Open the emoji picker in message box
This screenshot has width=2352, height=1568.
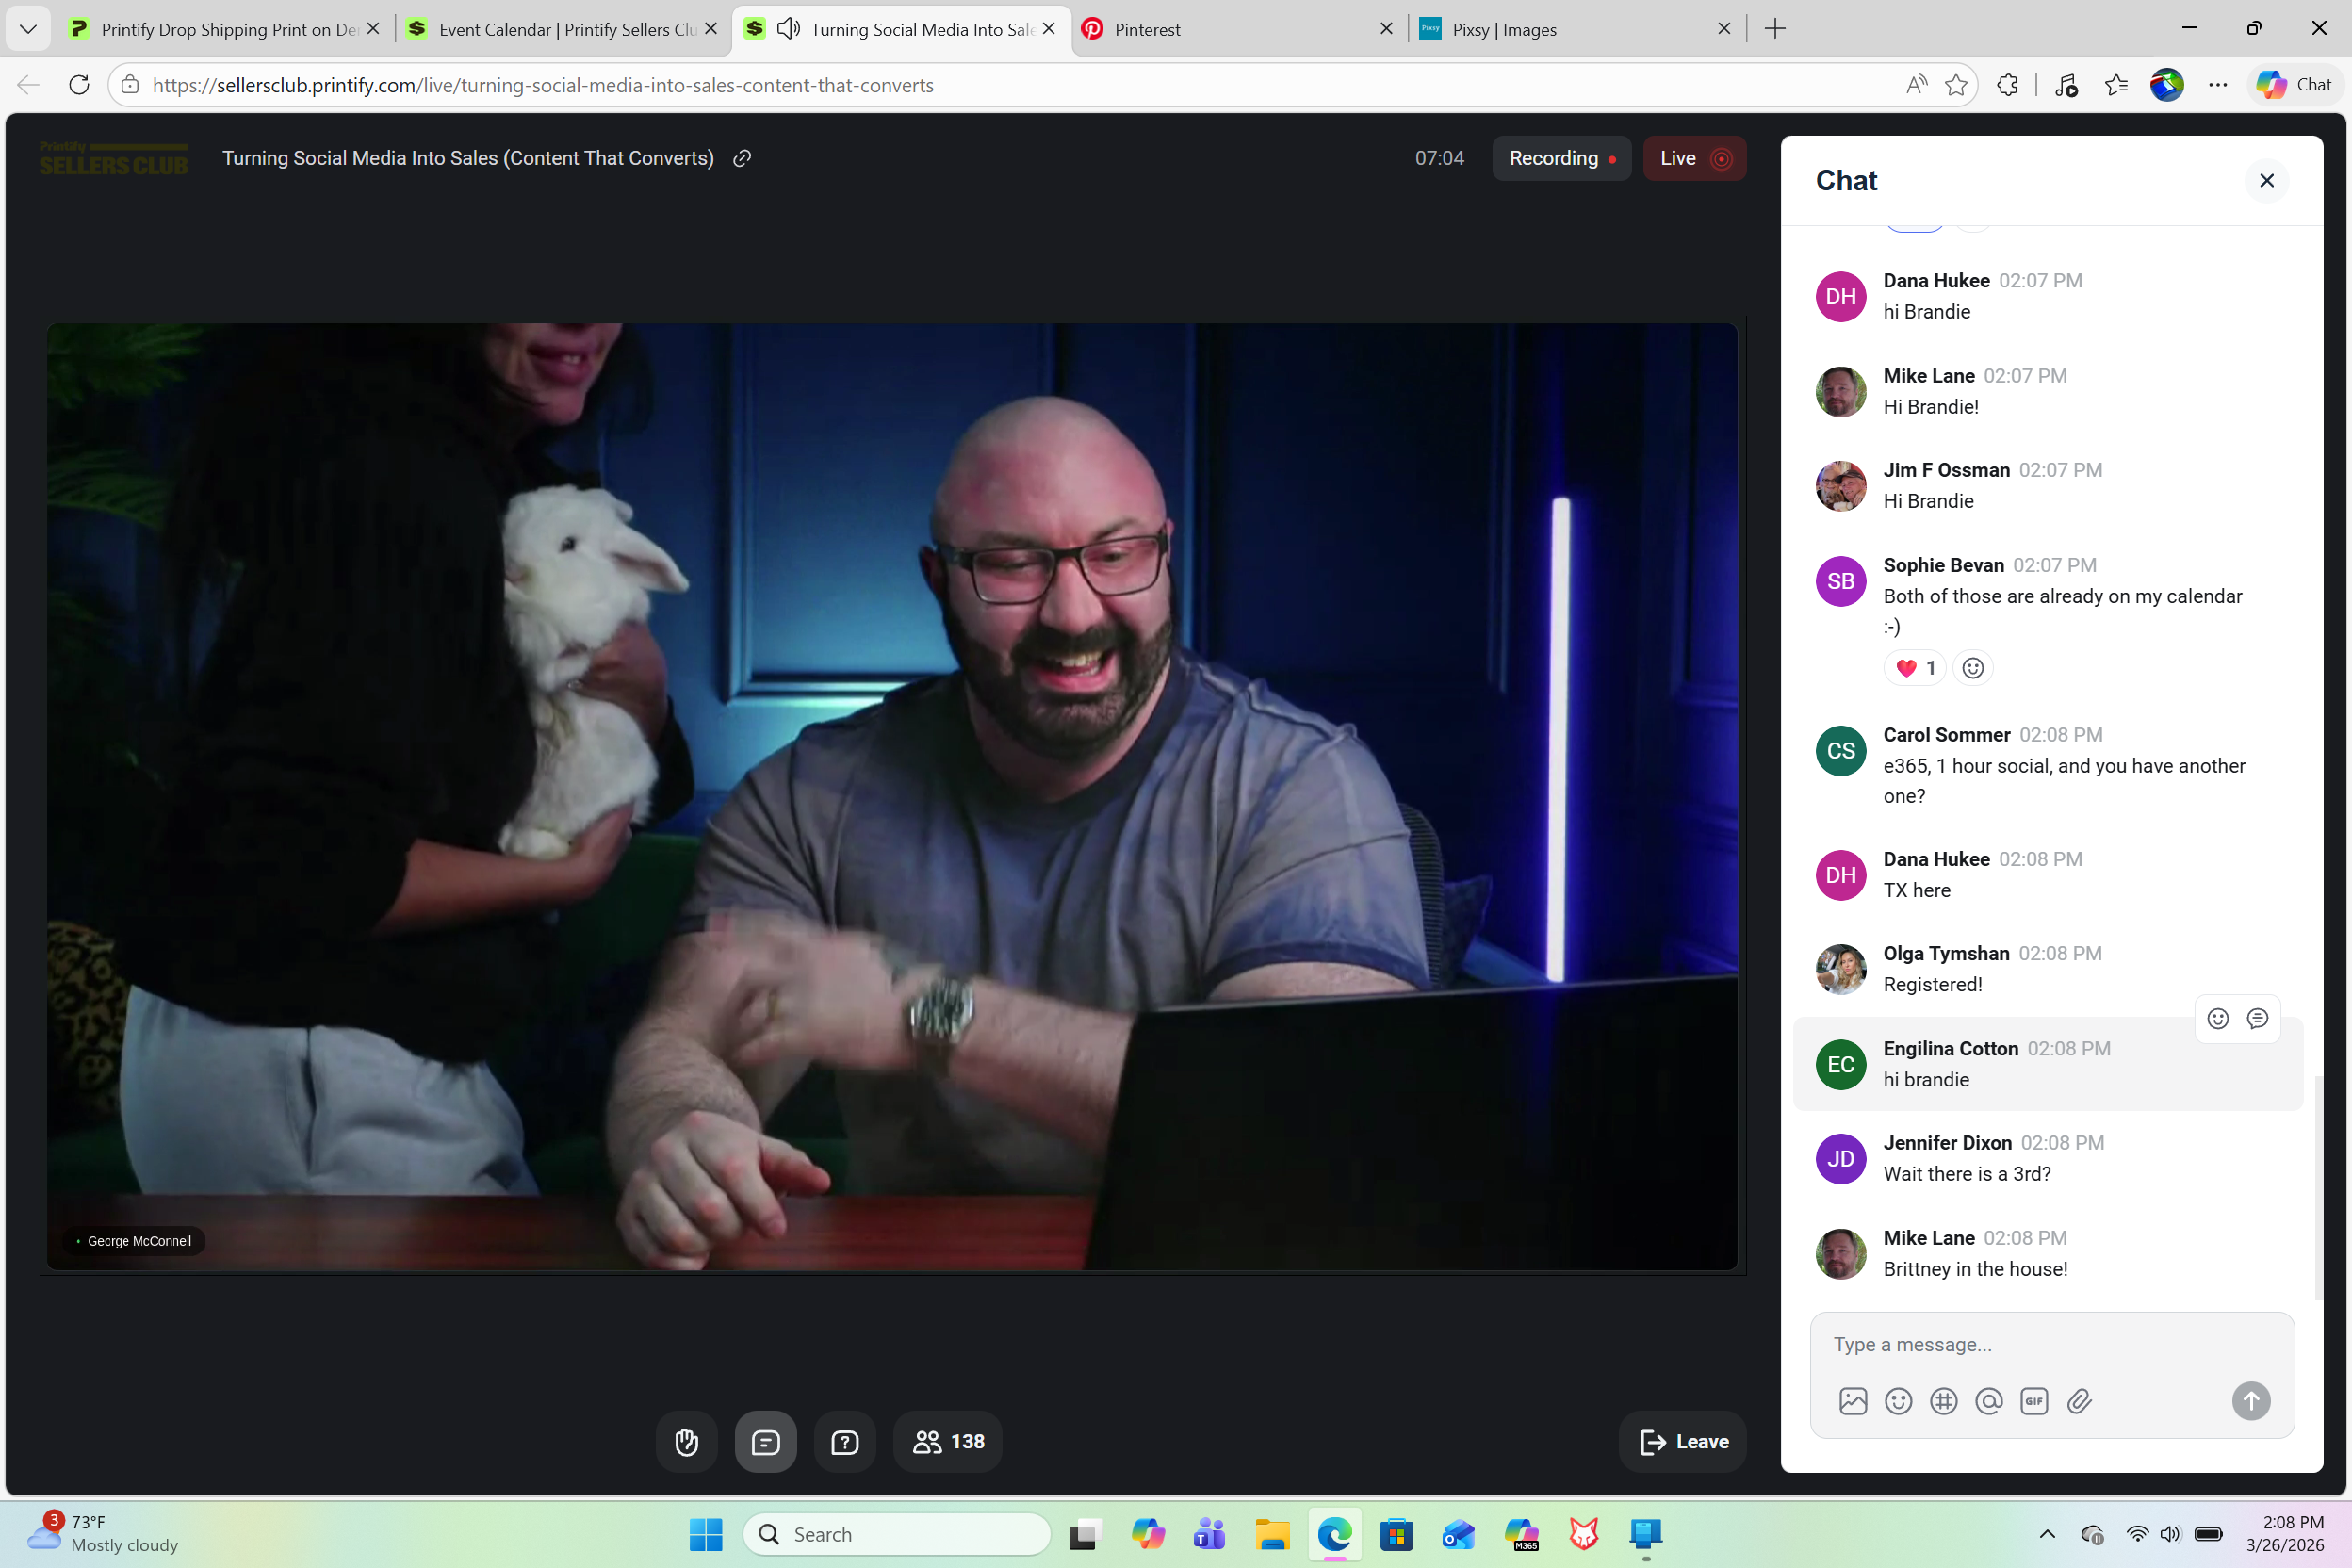tap(1898, 1400)
